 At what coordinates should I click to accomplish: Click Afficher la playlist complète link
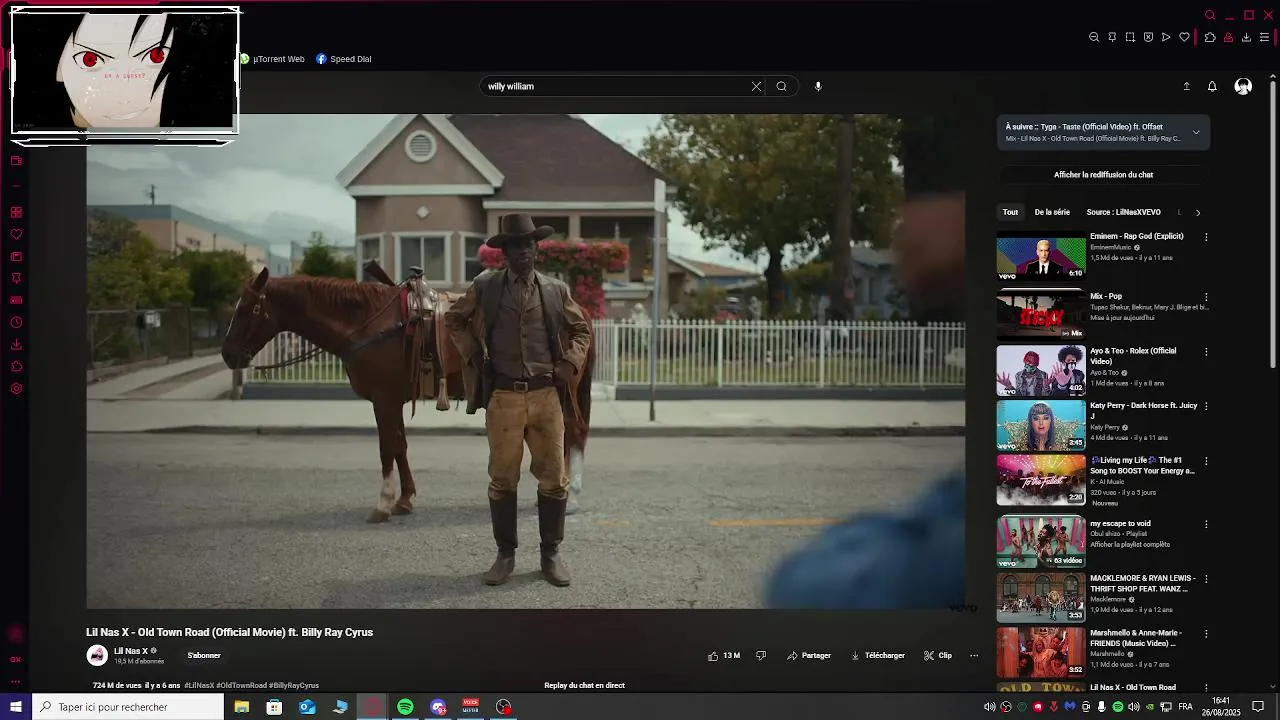[1130, 545]
